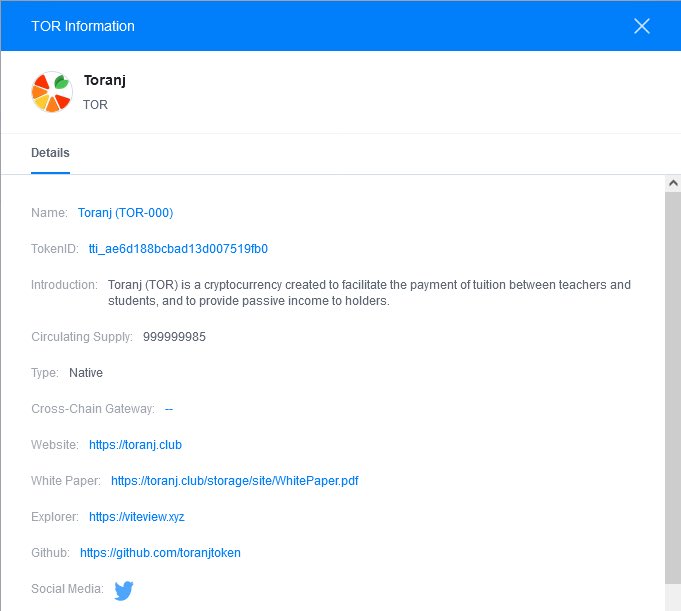Open the github.com/toranjtoken link
The image size is (681, 611).
click(x=160, y=553)
